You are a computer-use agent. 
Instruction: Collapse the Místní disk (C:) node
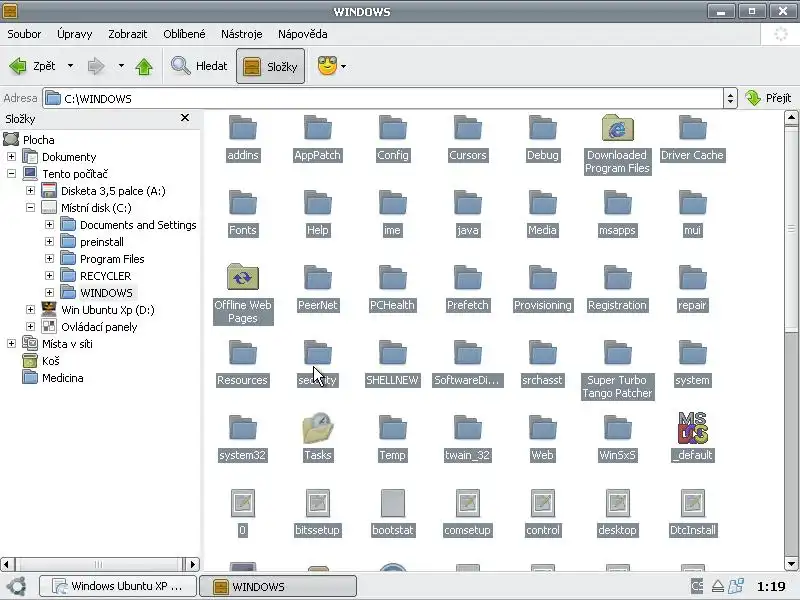click(x=30, y=208)
